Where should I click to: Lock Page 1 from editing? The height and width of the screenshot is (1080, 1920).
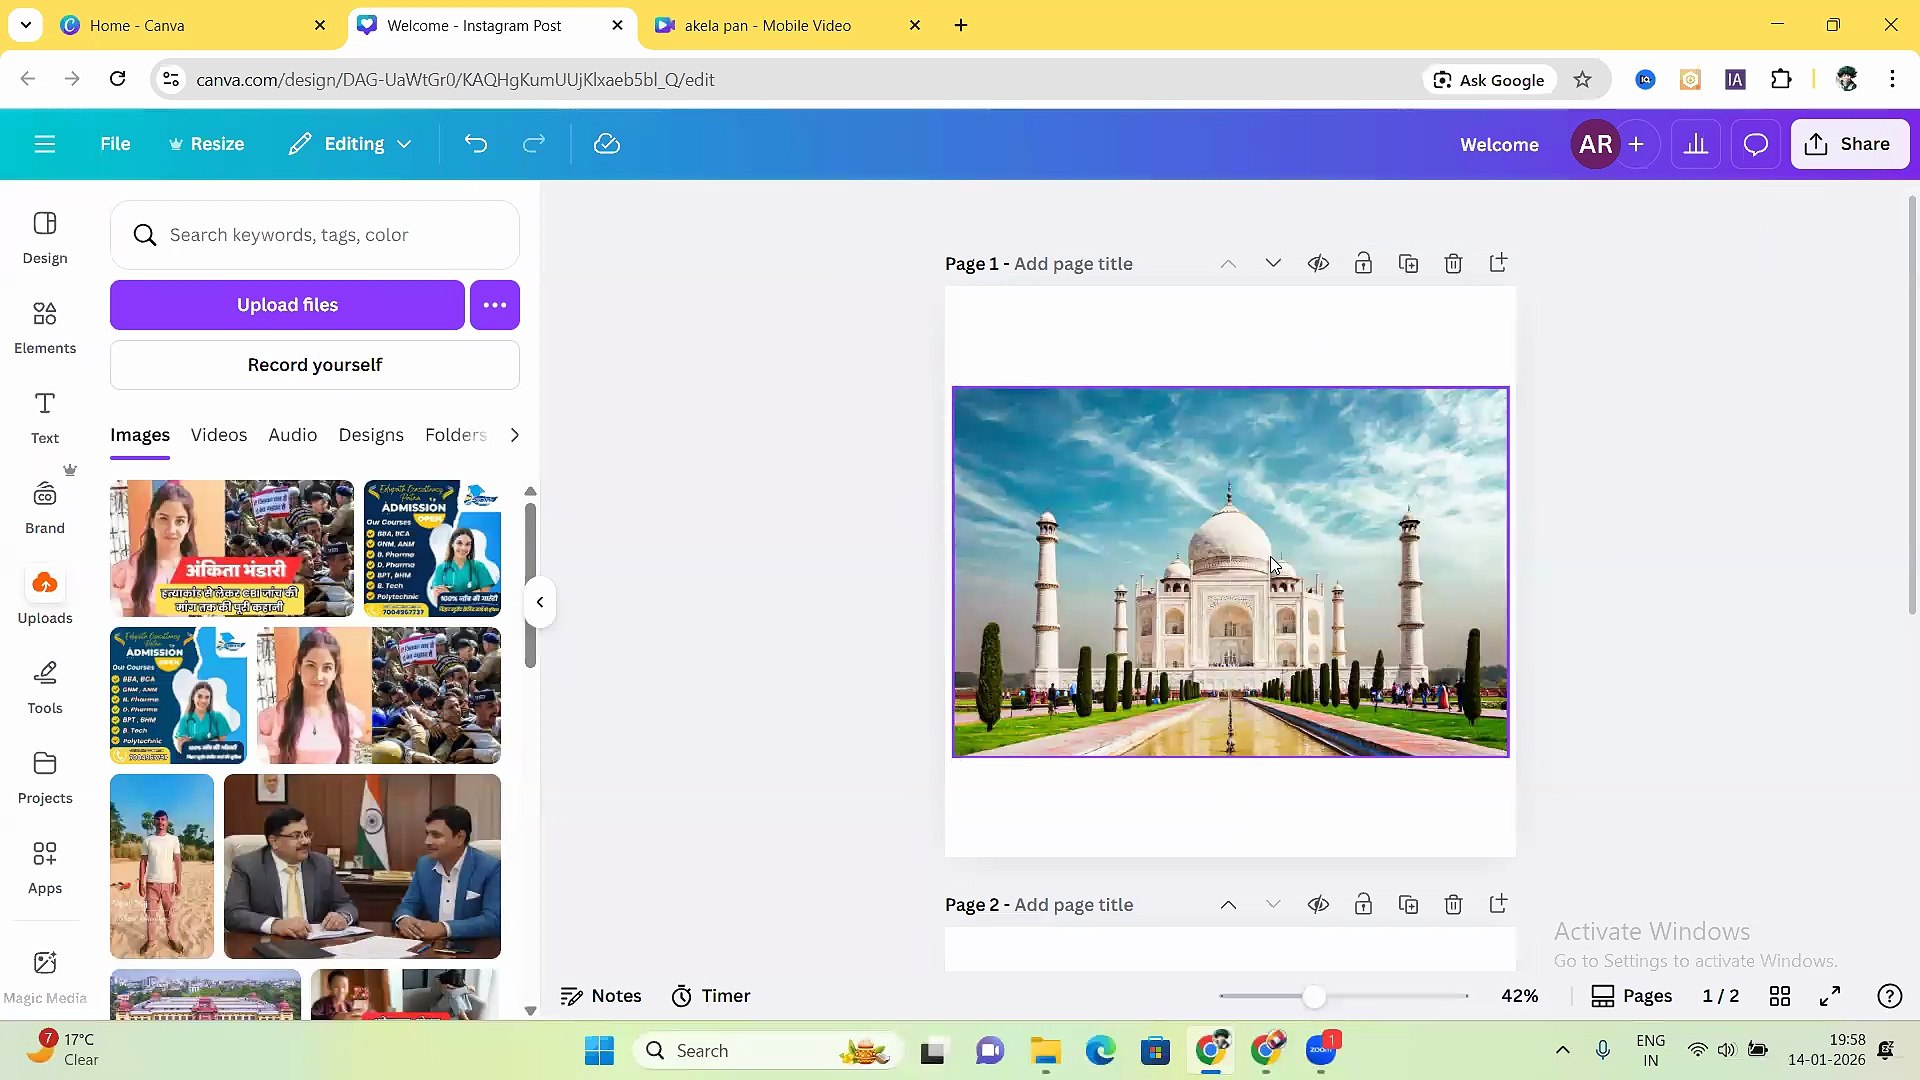click(1363, 263)
